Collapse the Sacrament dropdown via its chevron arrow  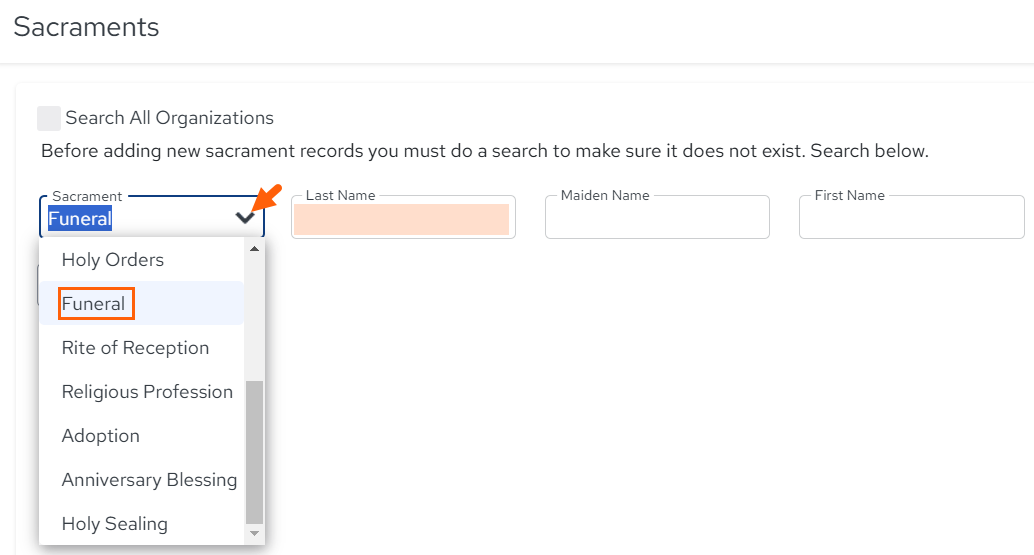pos(245,218)
